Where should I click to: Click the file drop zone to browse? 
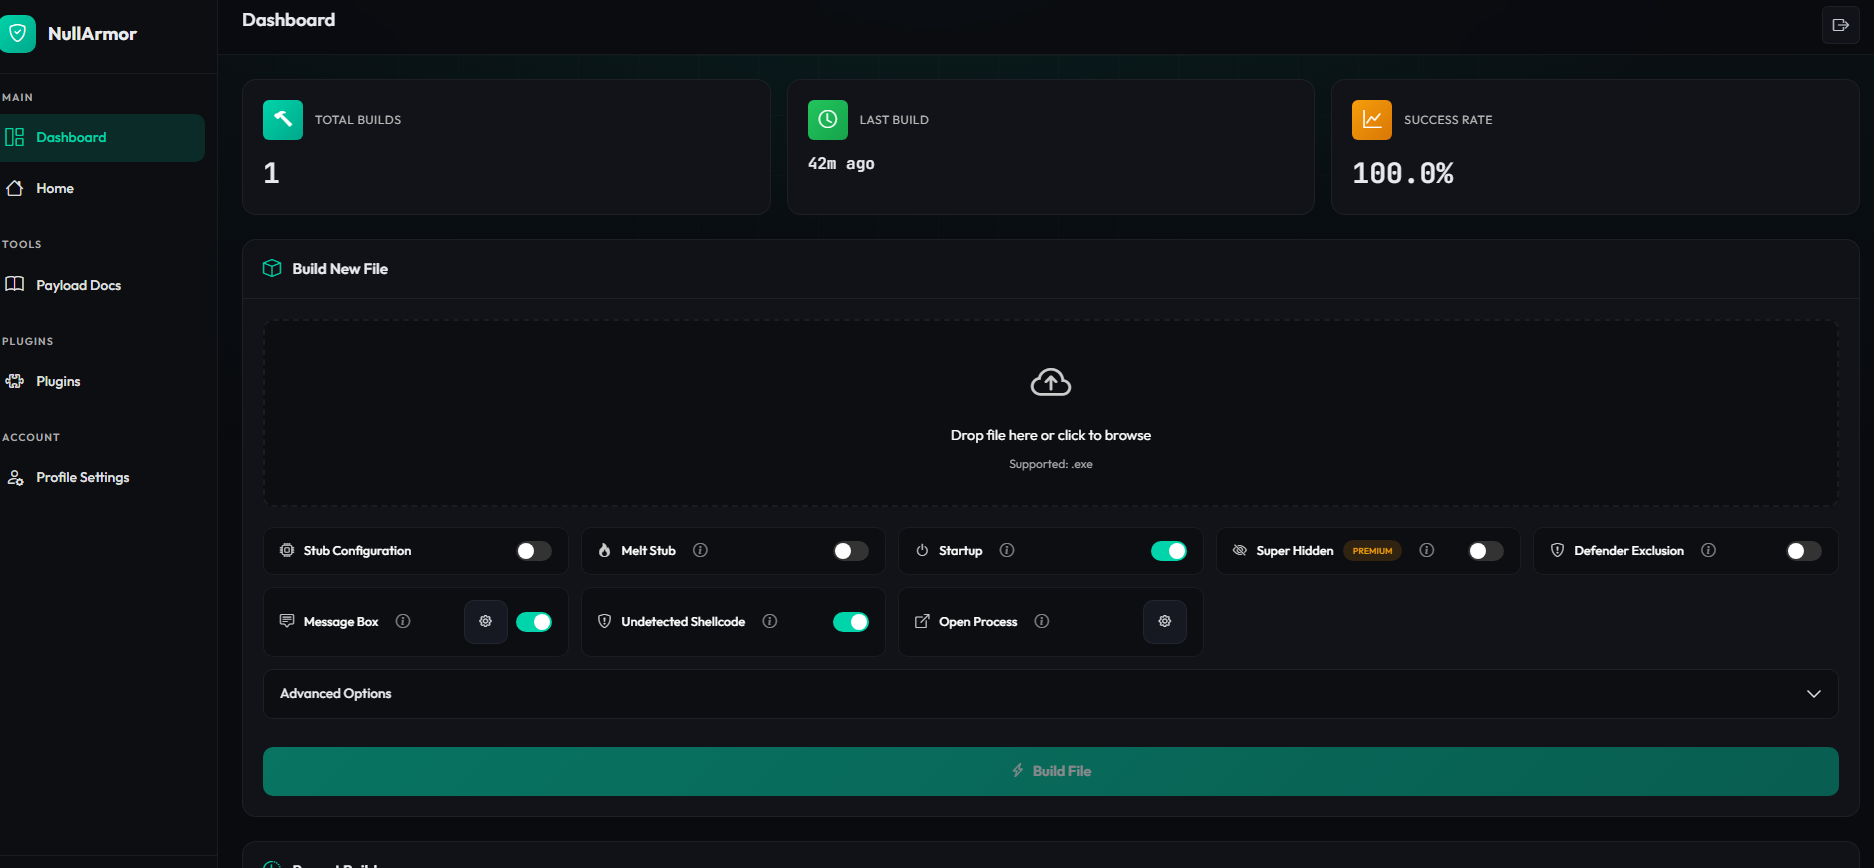(1051, 413)
